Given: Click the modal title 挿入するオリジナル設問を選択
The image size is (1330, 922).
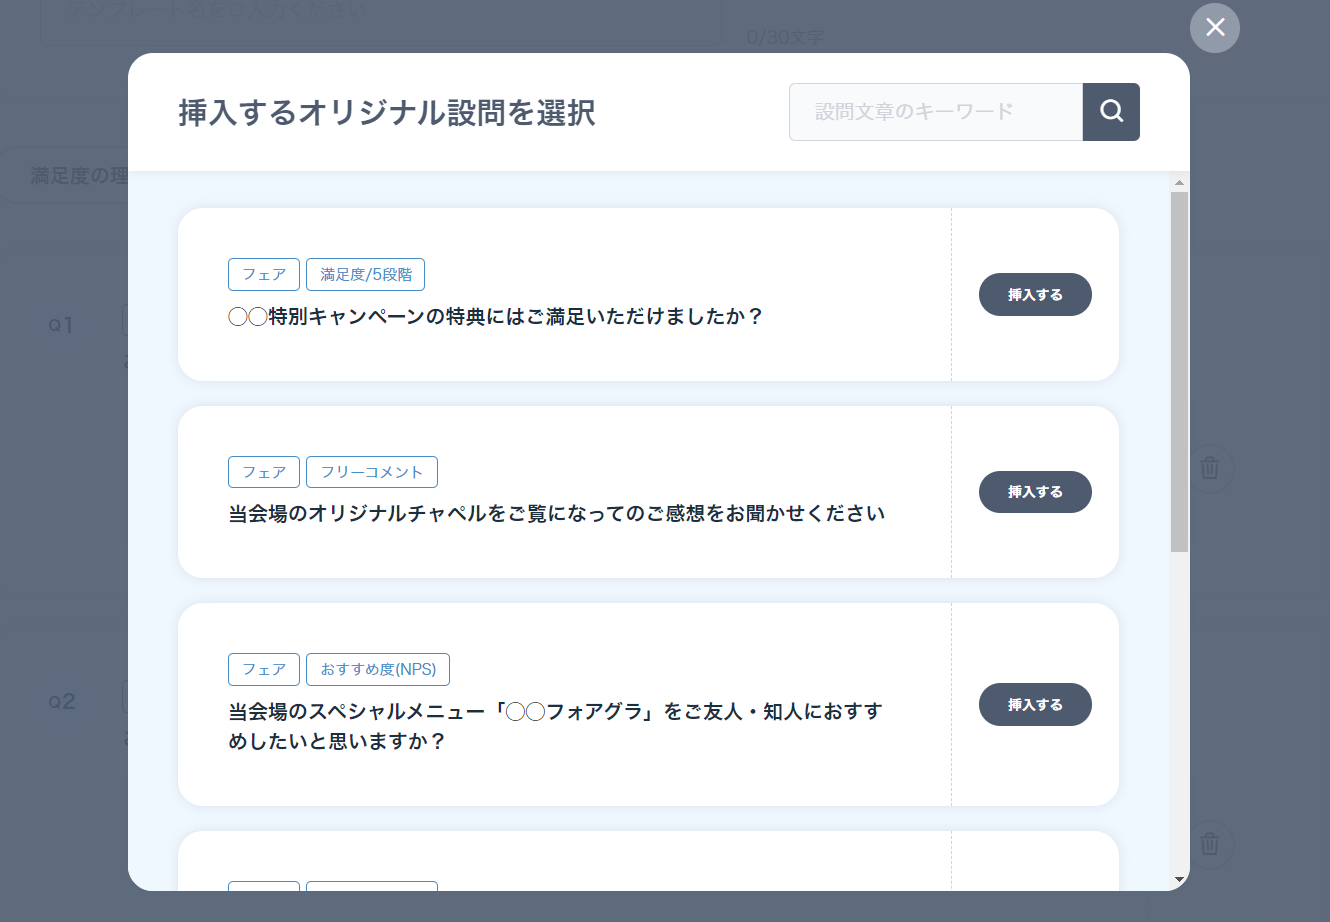Looking at the screenshot, I should pos(387,113).
